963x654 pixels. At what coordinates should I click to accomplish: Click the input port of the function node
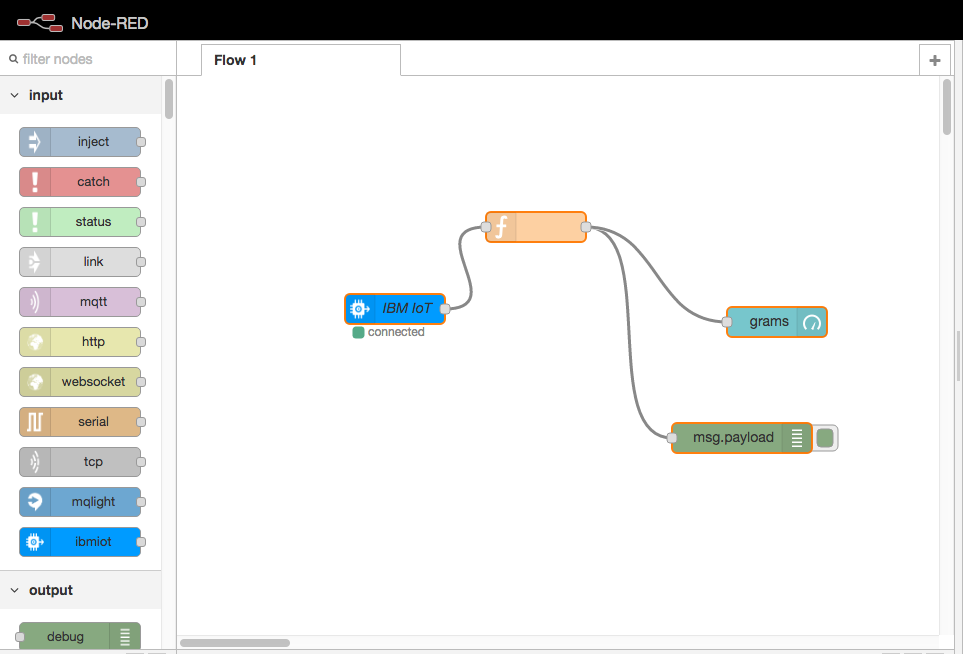486,227
